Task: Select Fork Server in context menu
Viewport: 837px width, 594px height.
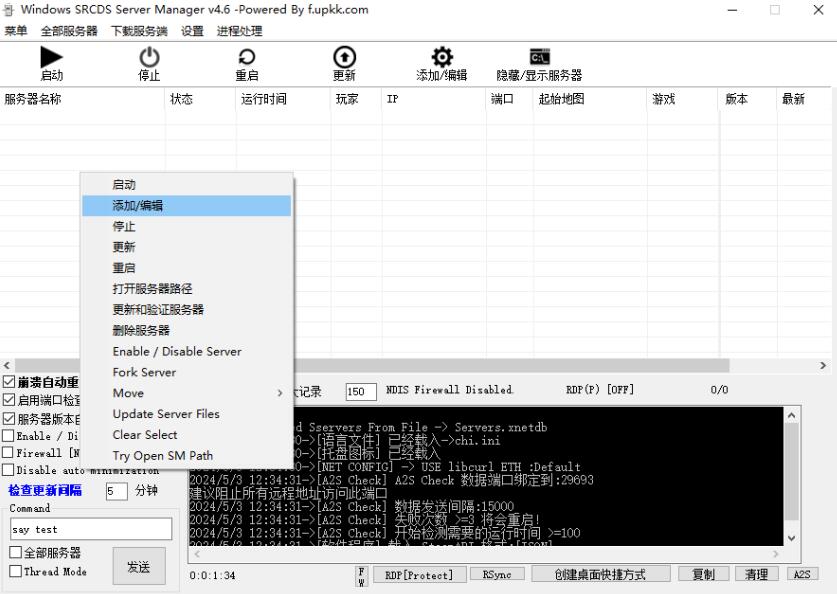Action: click(x=186, y=372)
